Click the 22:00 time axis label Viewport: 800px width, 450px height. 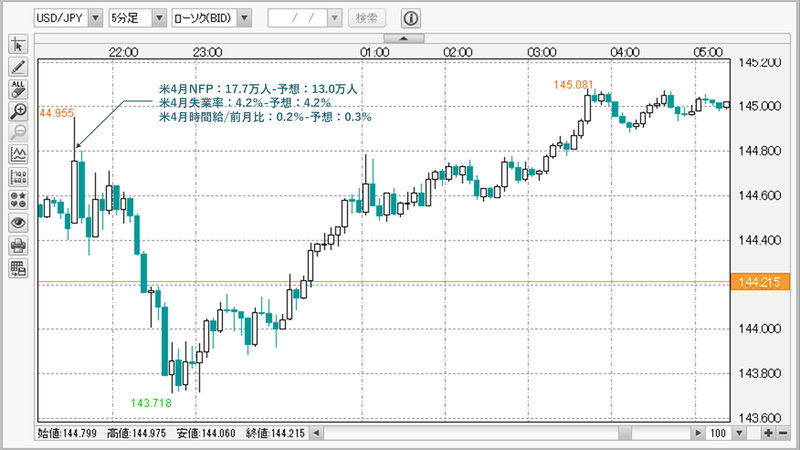[x=123, y=52]
